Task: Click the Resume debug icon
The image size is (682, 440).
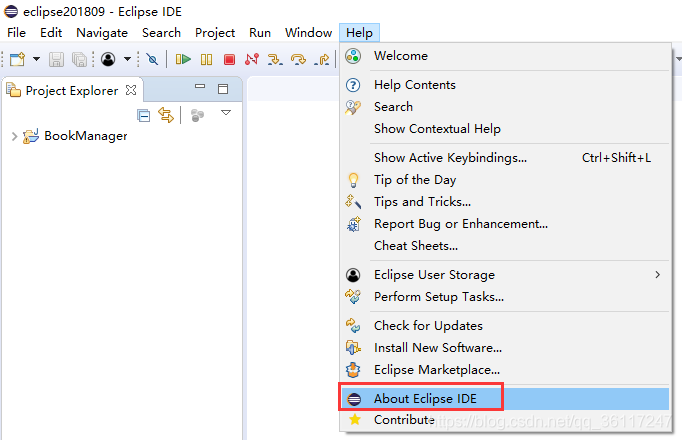Action: click(183, 59)
